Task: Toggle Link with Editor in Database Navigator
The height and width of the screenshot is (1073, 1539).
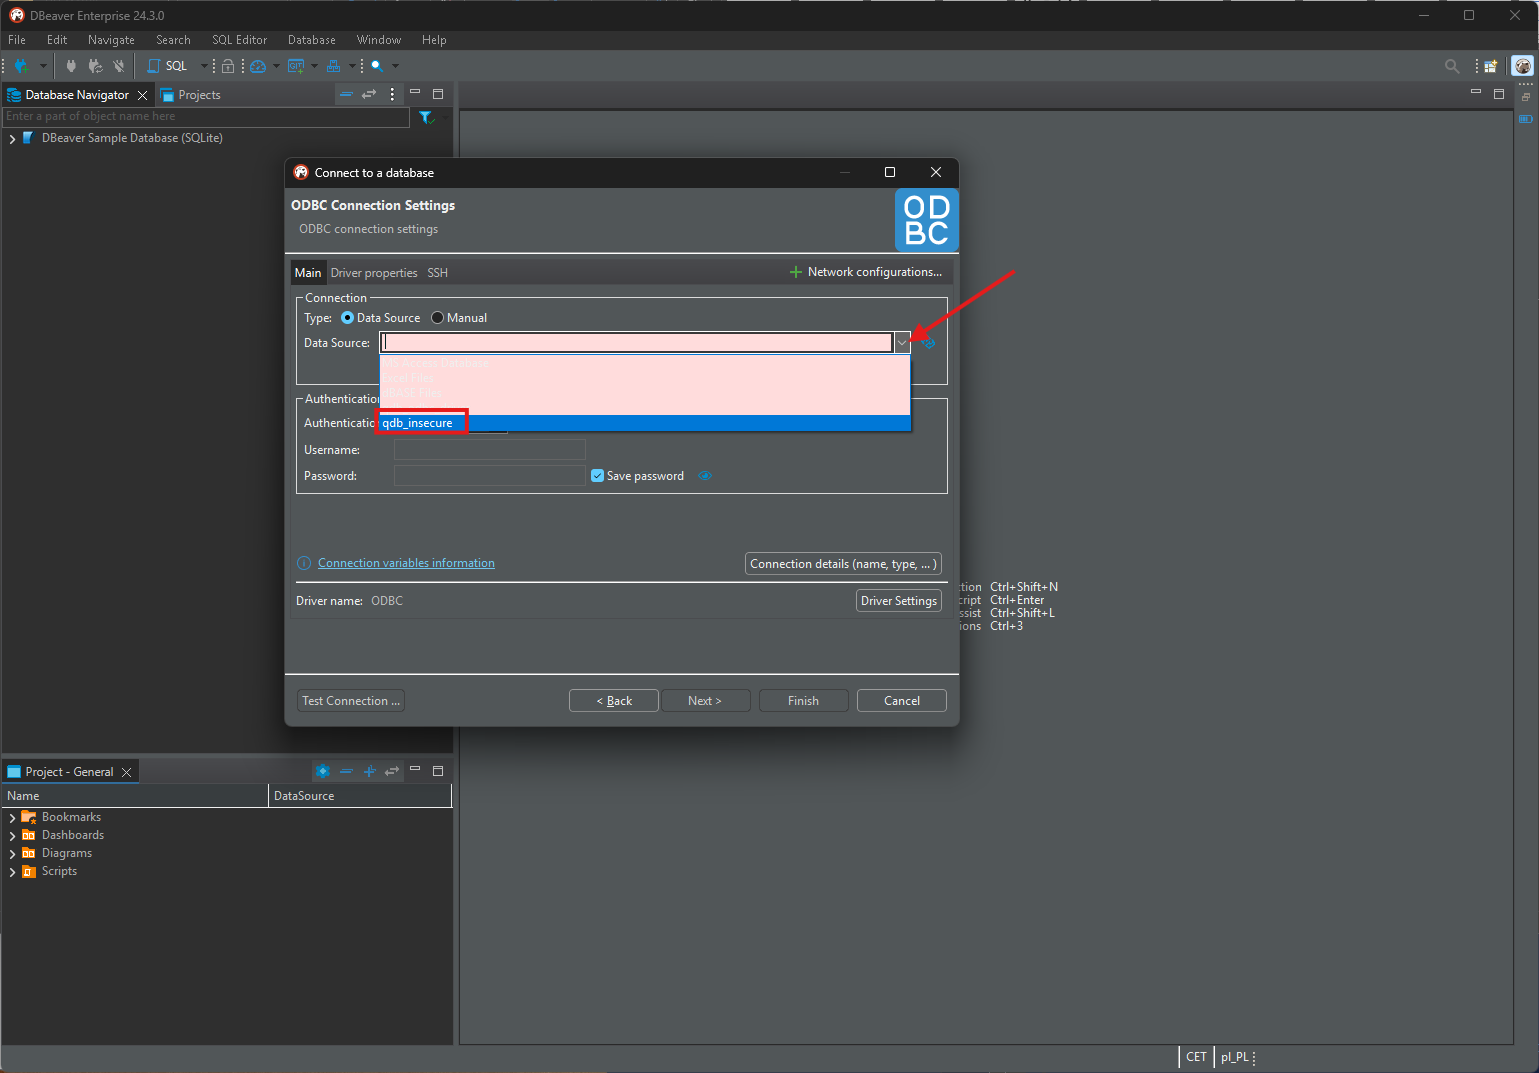Action: click(x=369, y=94)
